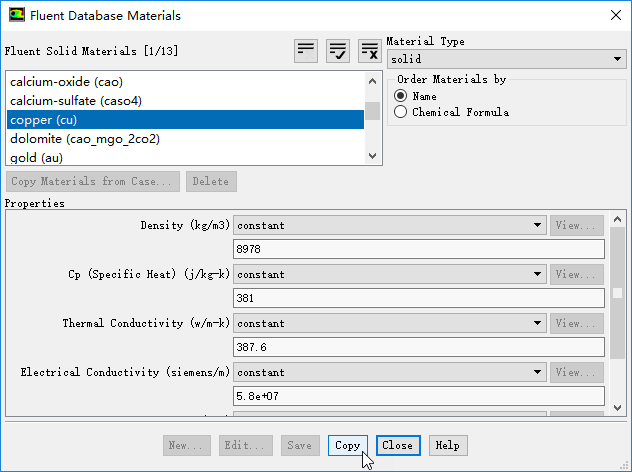Viewport: 632px width, 472px height.
Task: Expand the Density method dropdown
Action: tap(390, 225)
